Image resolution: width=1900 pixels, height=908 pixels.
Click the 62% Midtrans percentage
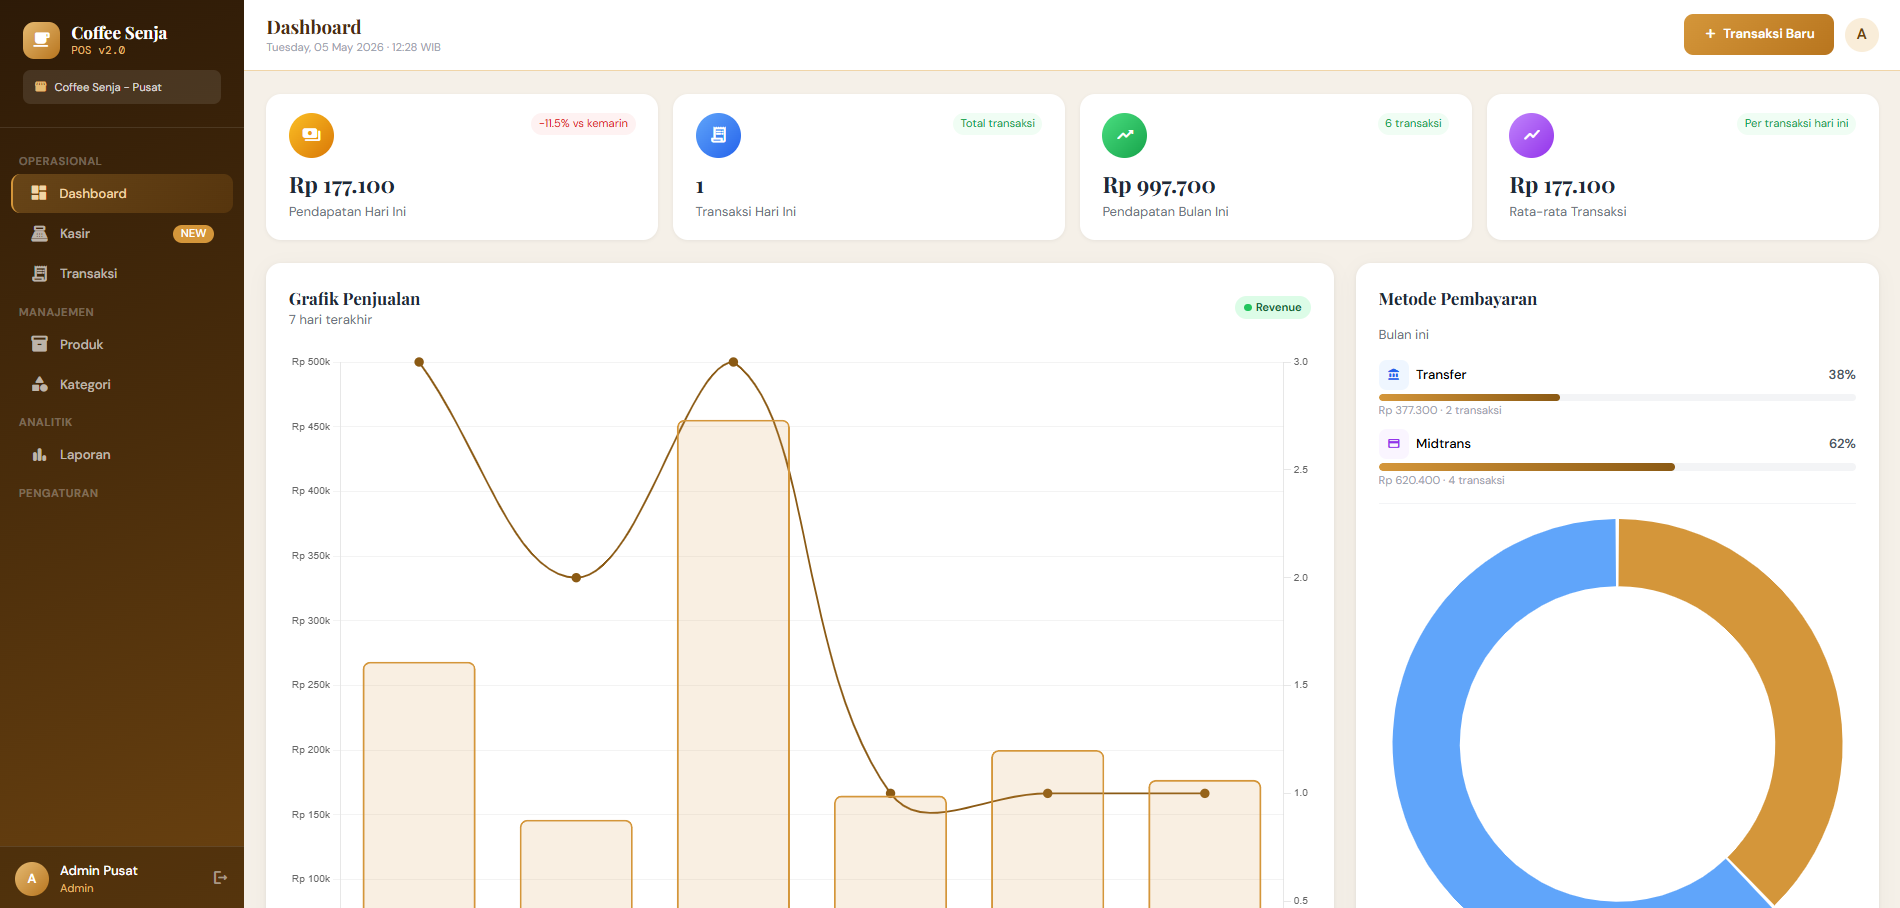pos(1842,443)
